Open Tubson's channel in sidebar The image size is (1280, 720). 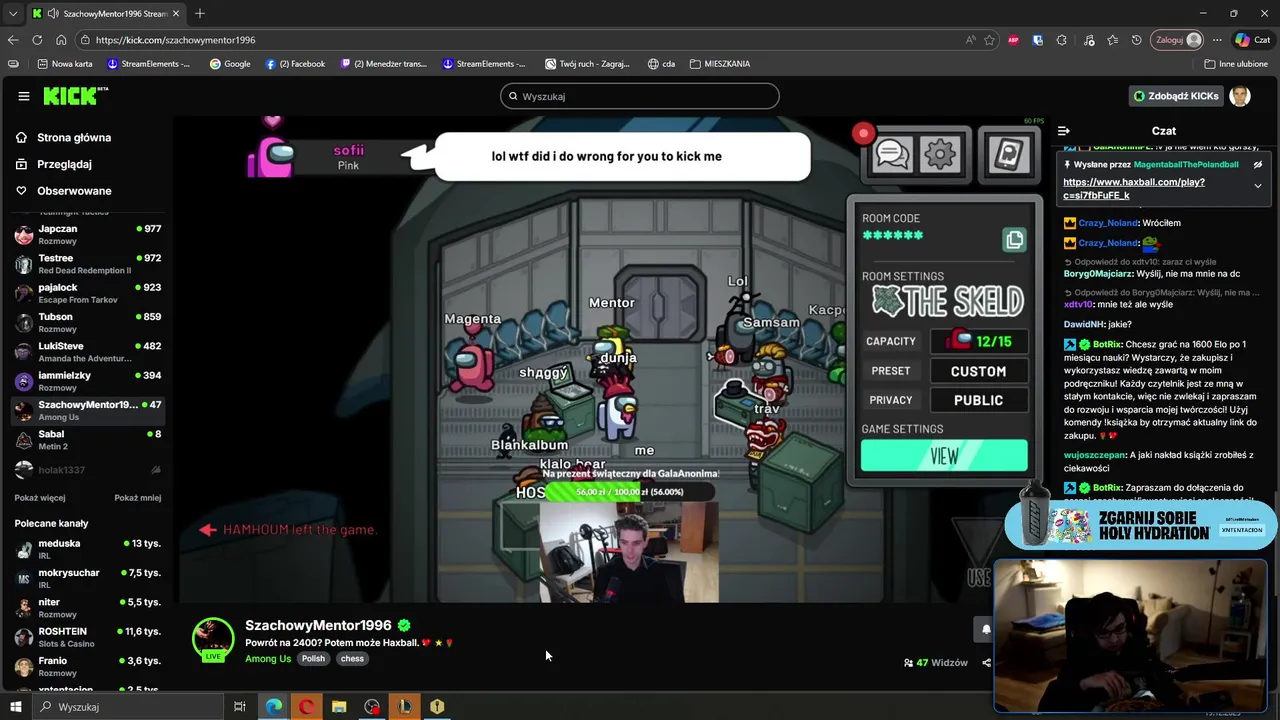pos(88,322)
